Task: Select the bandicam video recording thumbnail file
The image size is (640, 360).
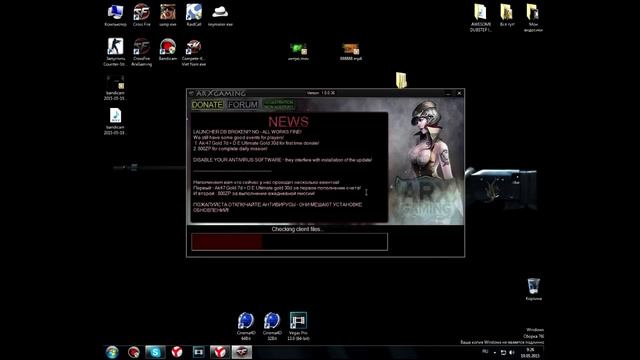Action: point(115,88)
